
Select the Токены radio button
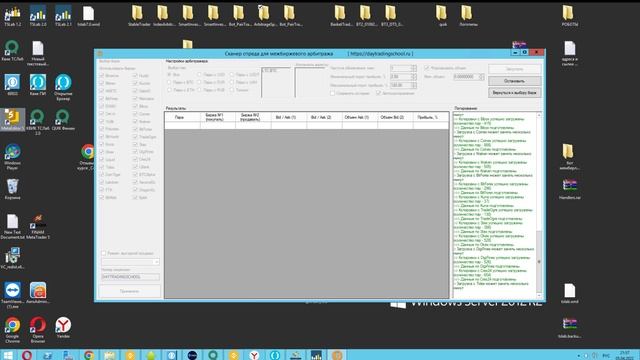(231, 90)
